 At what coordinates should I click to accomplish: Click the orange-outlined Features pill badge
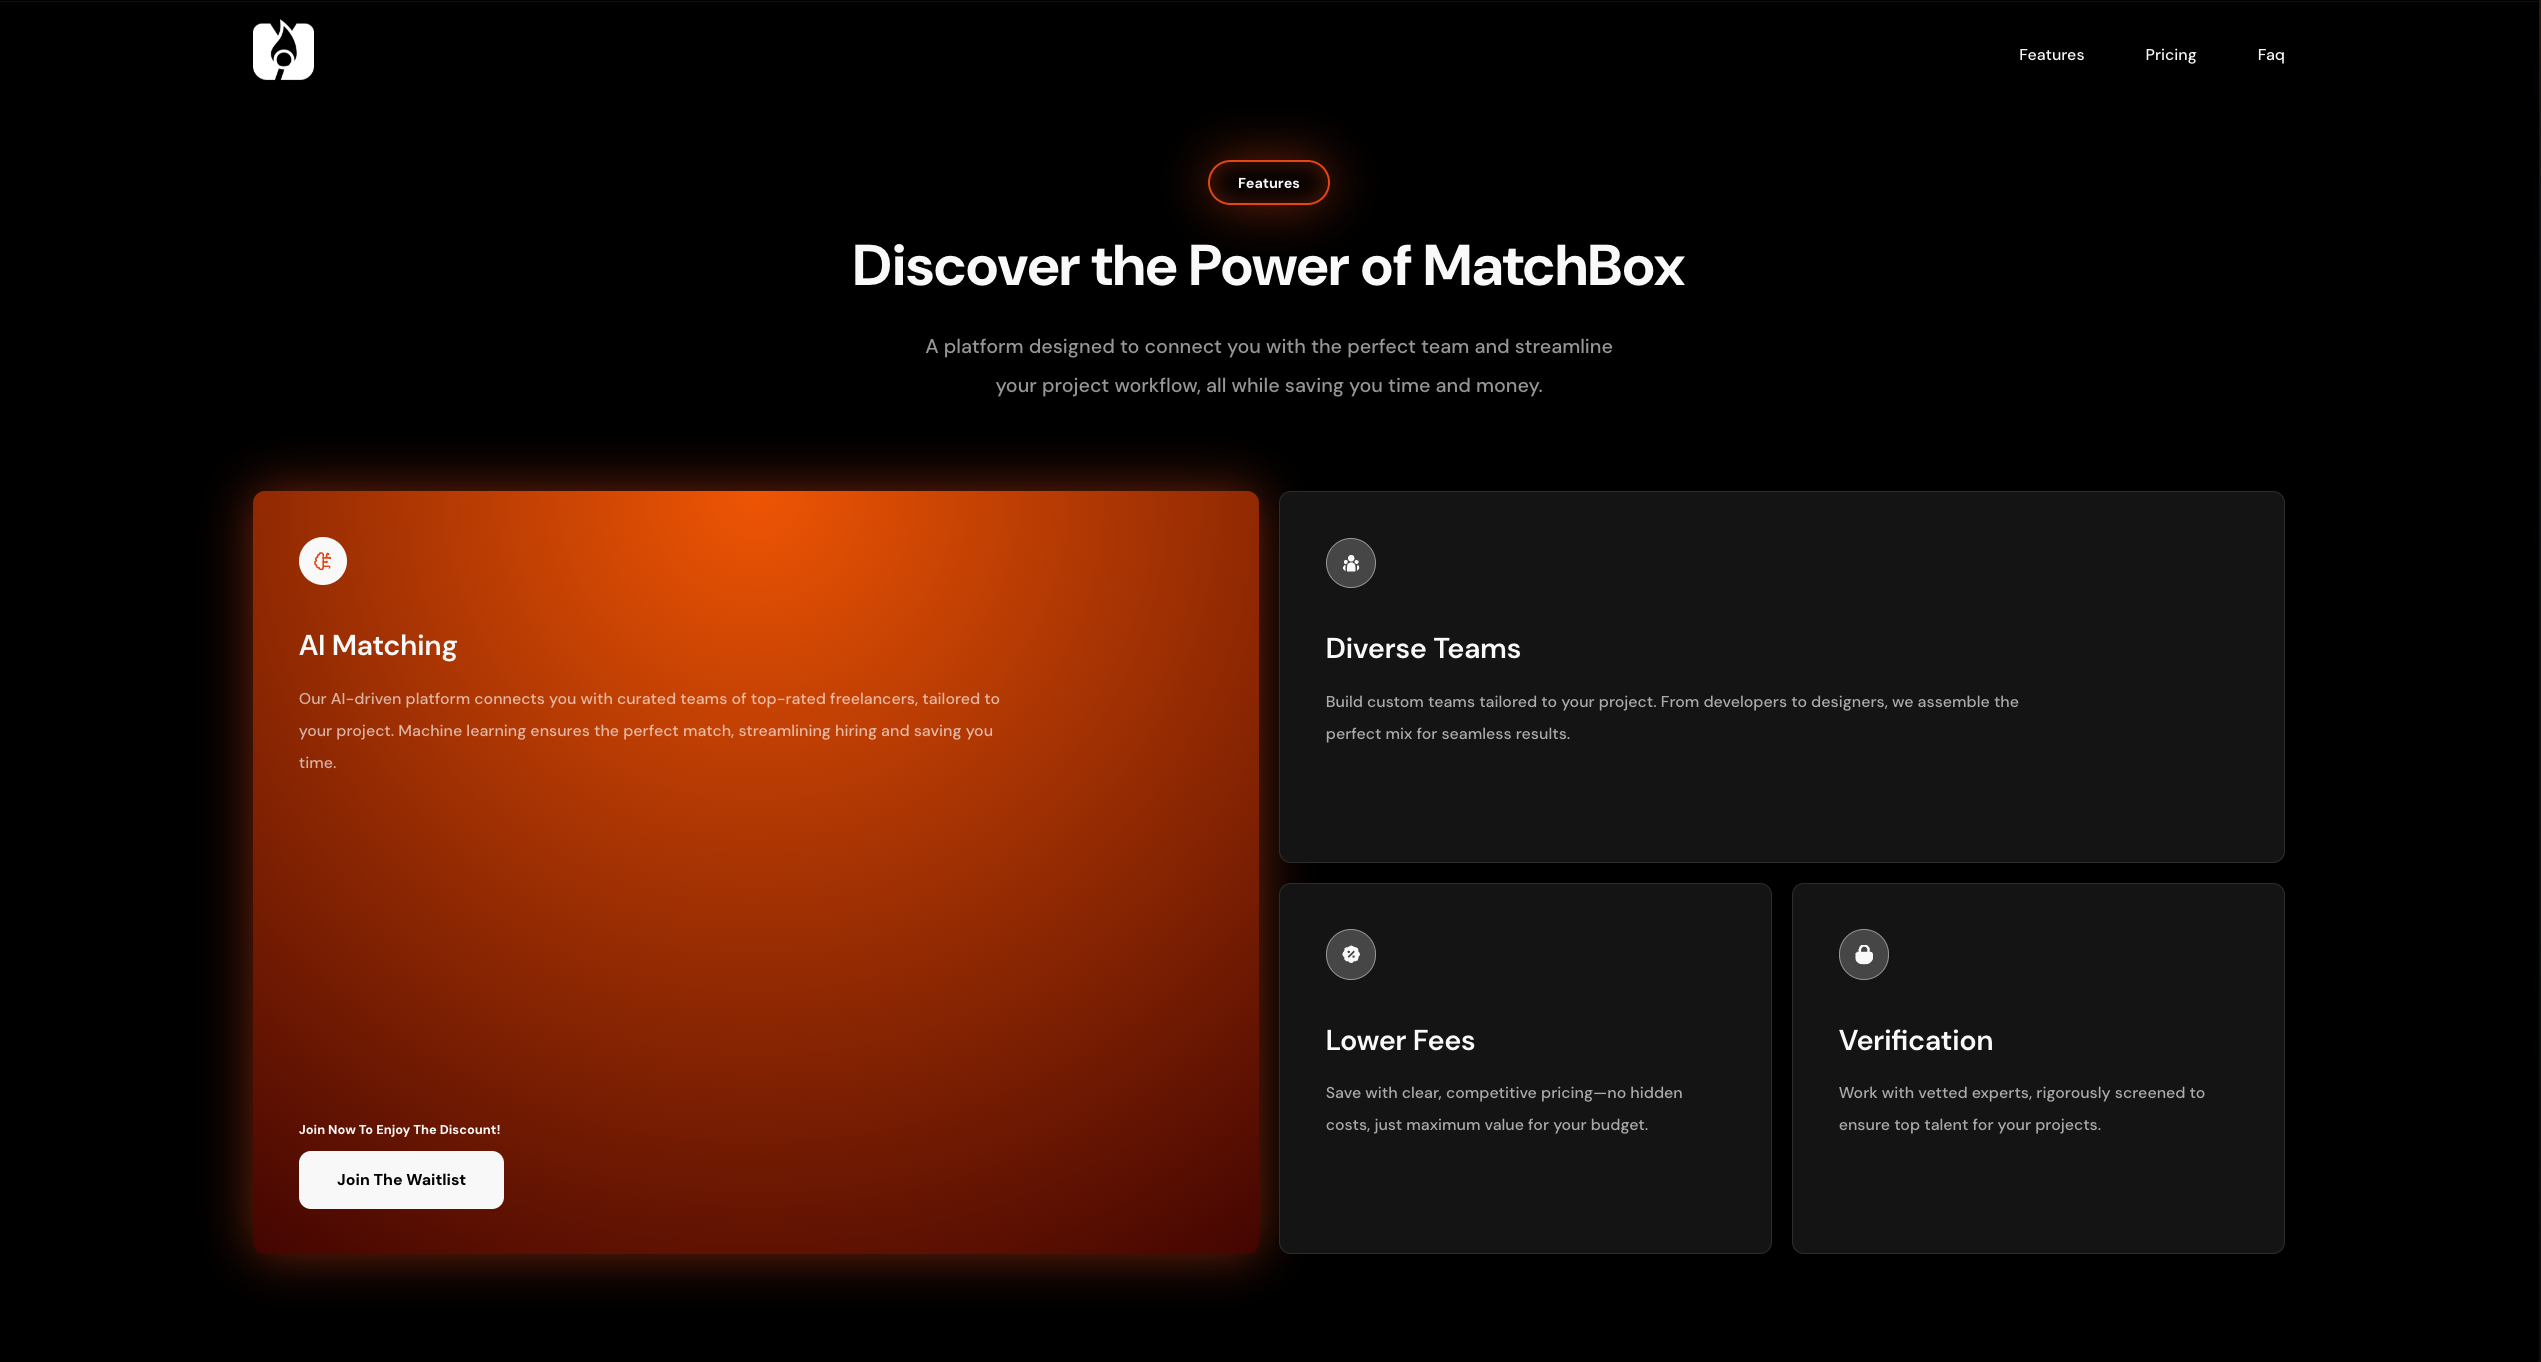(1268, 183)
